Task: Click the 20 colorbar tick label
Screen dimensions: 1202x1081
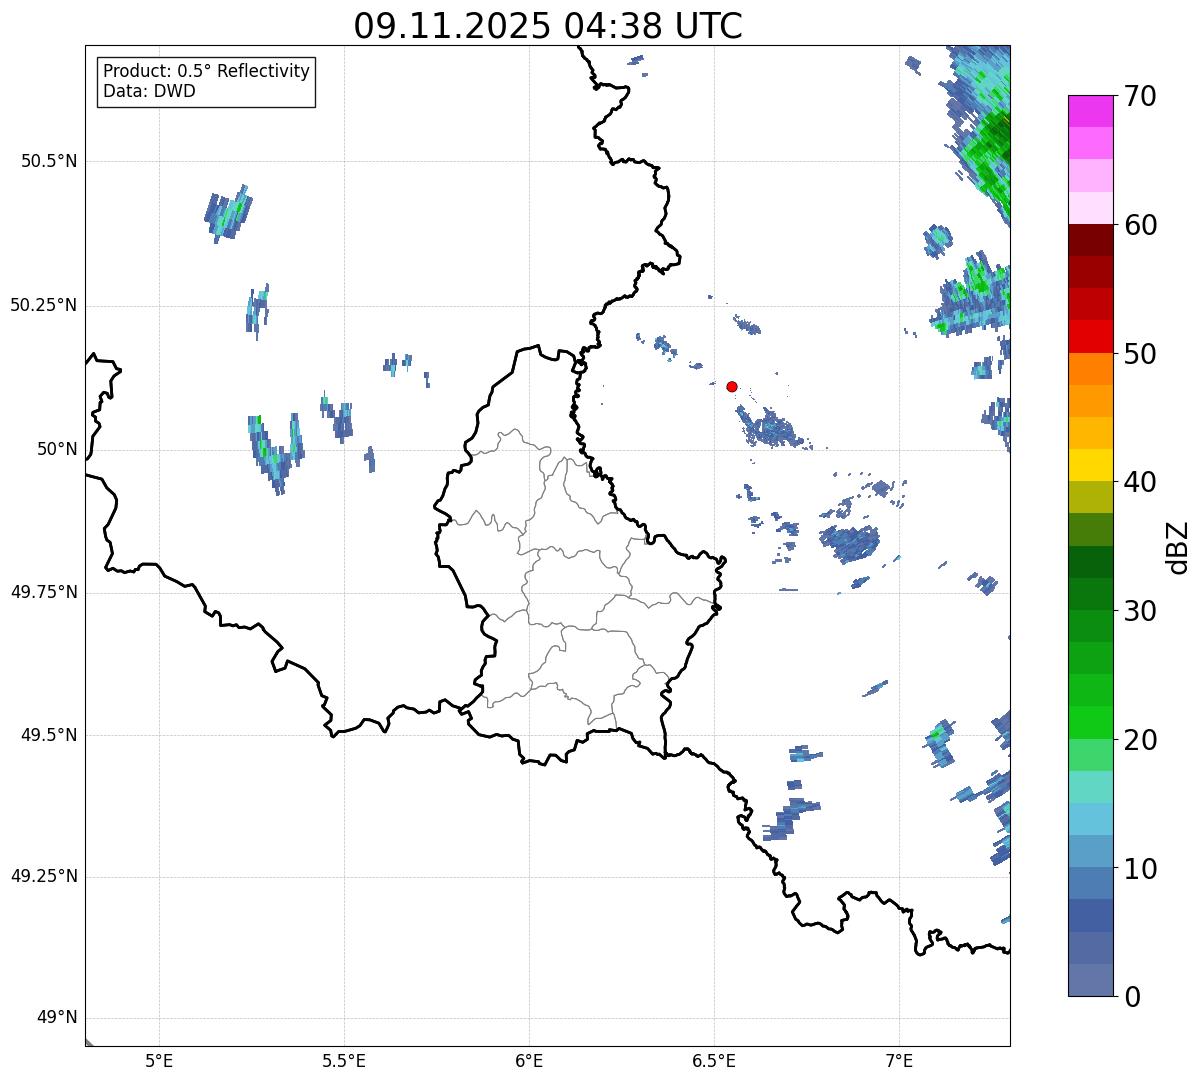Action: click(x=1140, y=740)
